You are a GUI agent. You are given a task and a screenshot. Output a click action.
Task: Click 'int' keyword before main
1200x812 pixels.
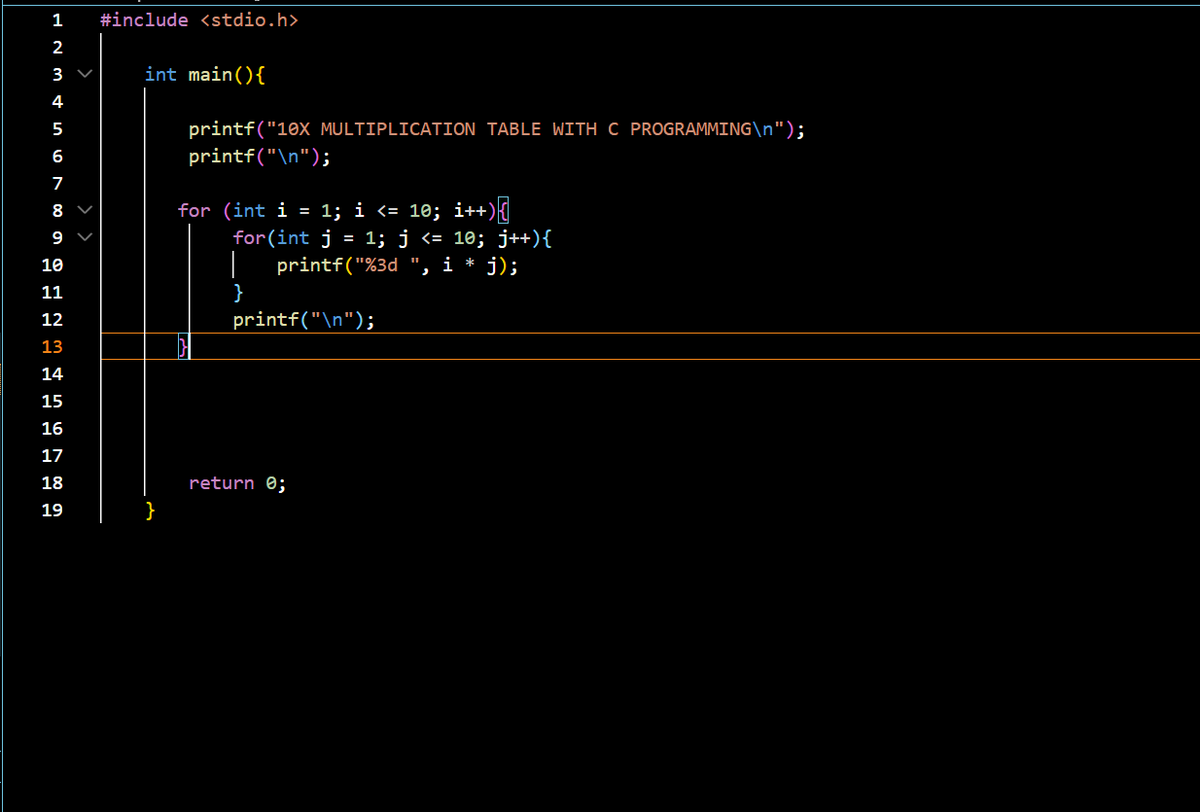(x=161, y=74)
